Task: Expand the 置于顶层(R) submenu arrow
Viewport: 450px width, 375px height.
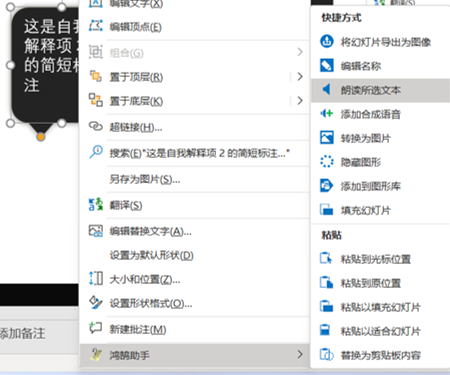Action: pyautogui.click(x=300, y=77)
